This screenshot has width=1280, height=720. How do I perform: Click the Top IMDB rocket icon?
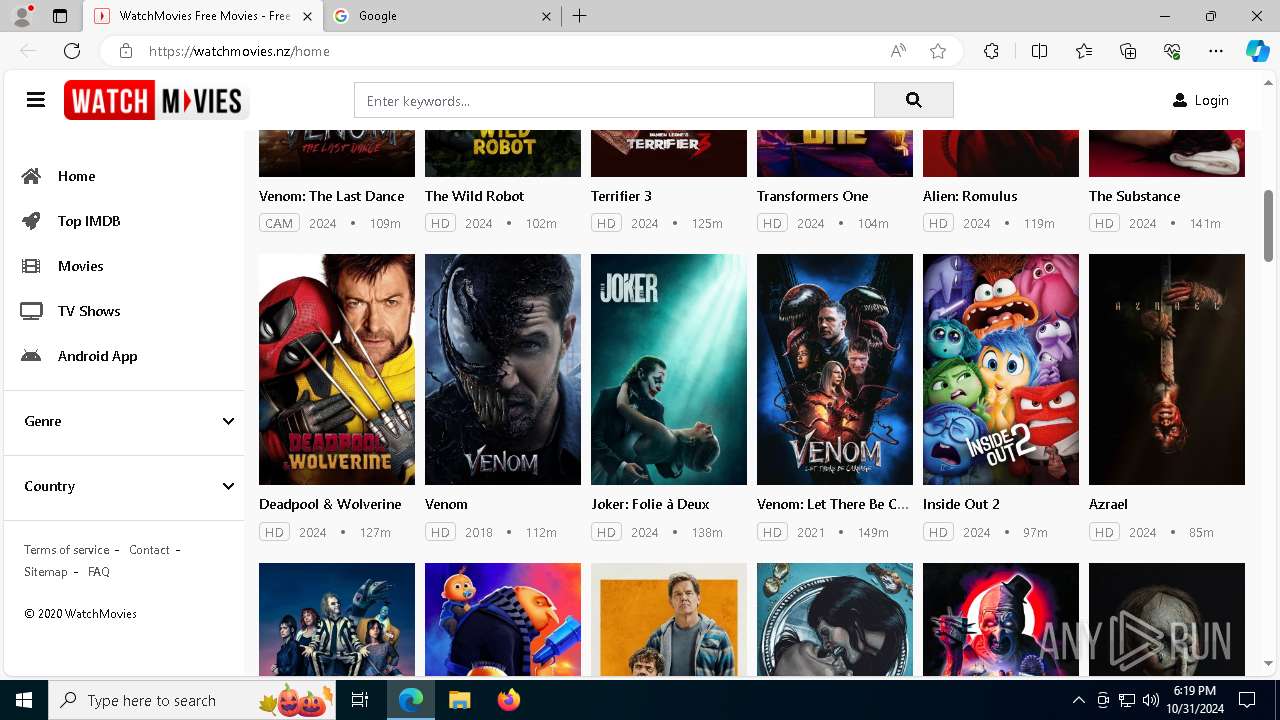coord(32,221)
